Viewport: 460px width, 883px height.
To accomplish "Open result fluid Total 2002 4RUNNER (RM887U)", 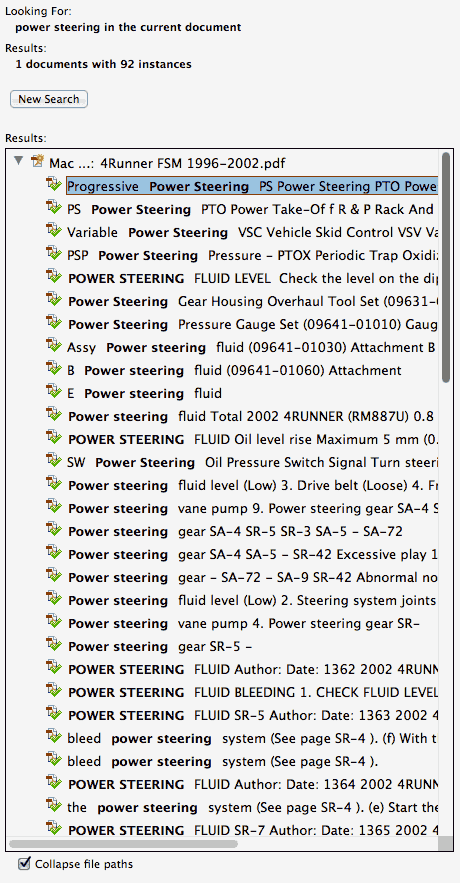I will pyautogui.click(x=251, y=417).
